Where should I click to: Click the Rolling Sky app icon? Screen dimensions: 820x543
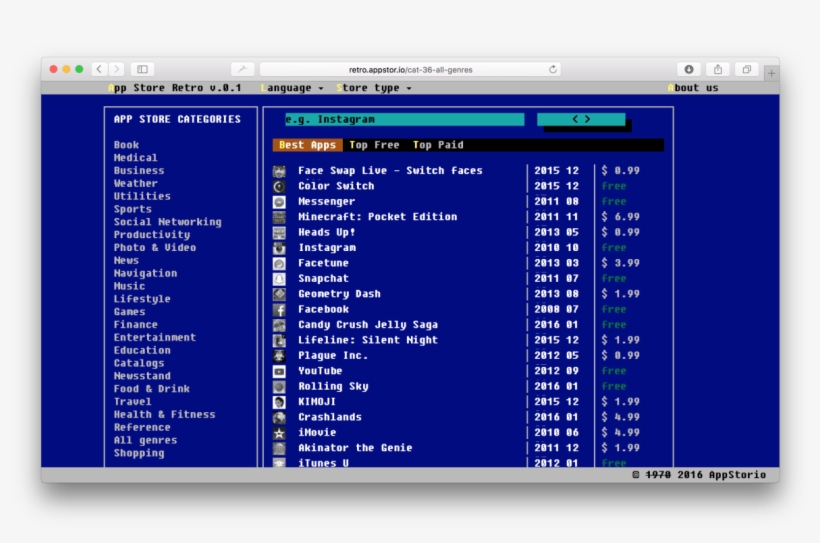279,387
